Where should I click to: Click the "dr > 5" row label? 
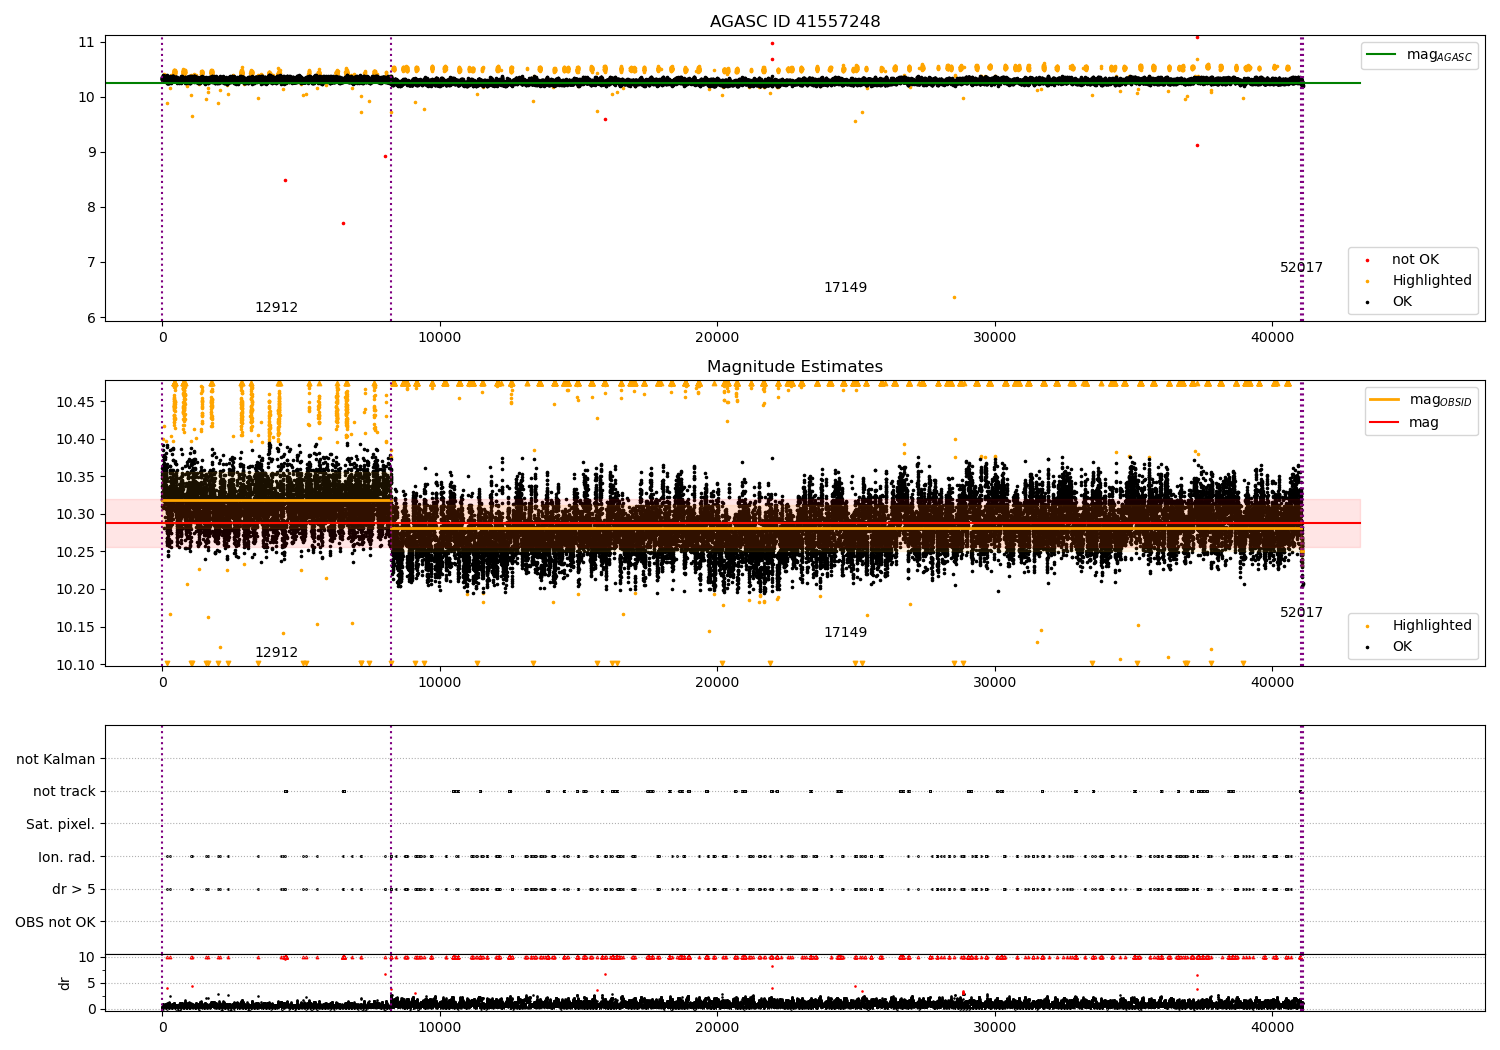(73, 890)
